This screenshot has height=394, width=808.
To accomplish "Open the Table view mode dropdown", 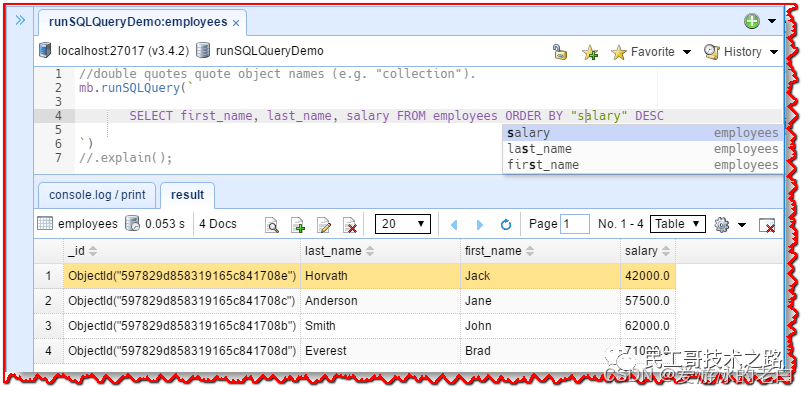I will 678,224.
